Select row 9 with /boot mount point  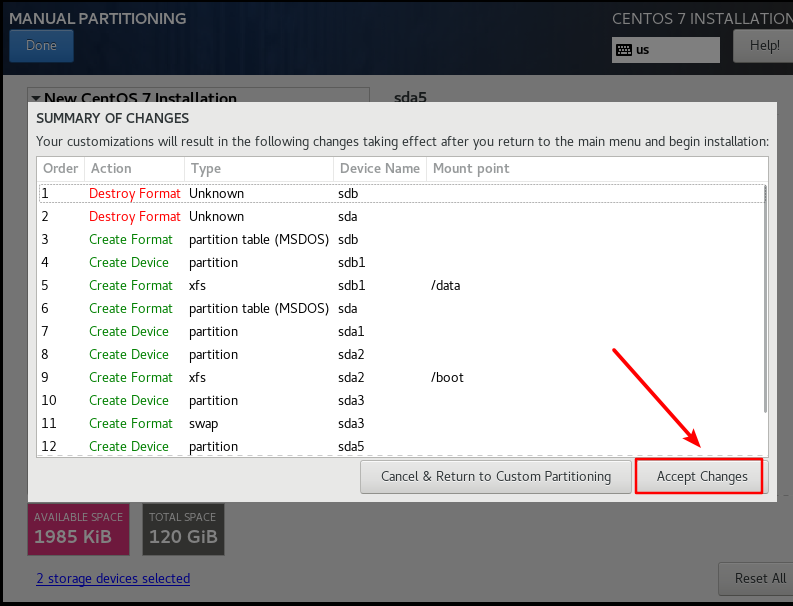click(x=402, y=377)
